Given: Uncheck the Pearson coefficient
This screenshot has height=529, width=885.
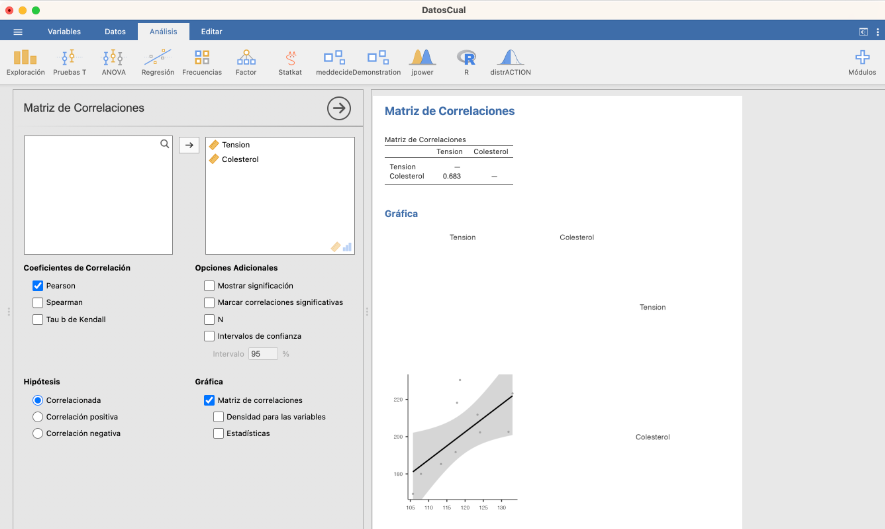Looking at the screenshot, I should [x=38, y=286].
